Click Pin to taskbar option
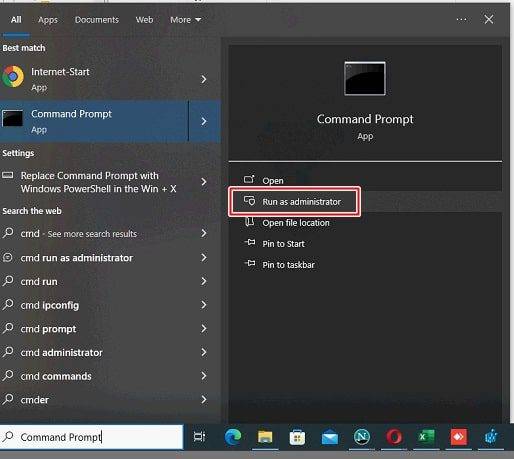The height and width of the screenshot is (459, 514). [288, 265]
